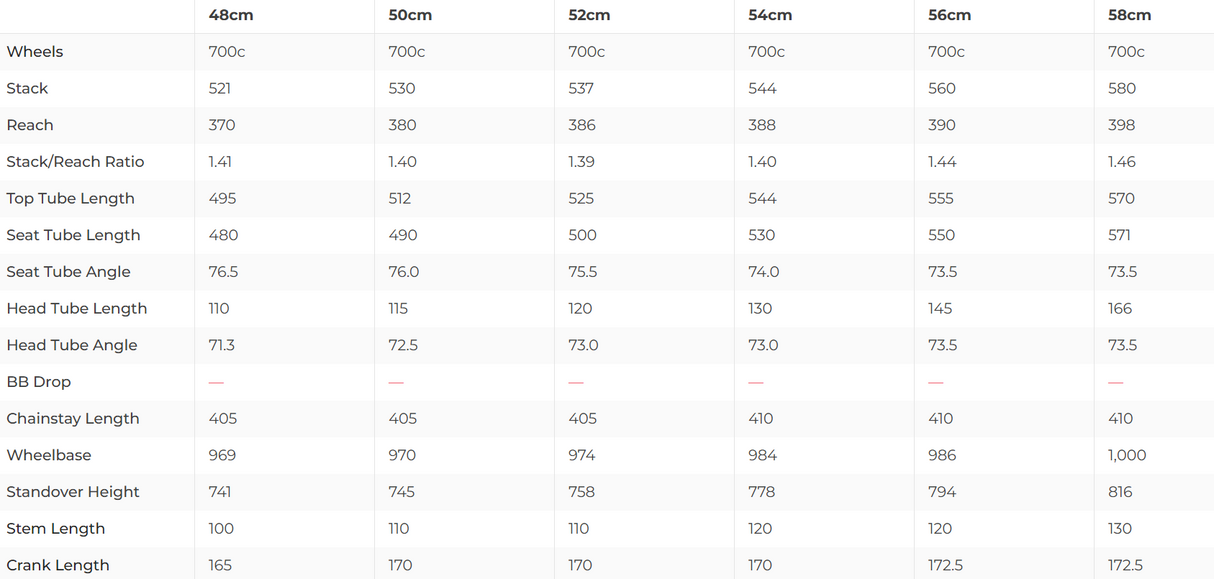
Task: Click the 71.3 head tube angle value
Action: click(x=222, y=345)
